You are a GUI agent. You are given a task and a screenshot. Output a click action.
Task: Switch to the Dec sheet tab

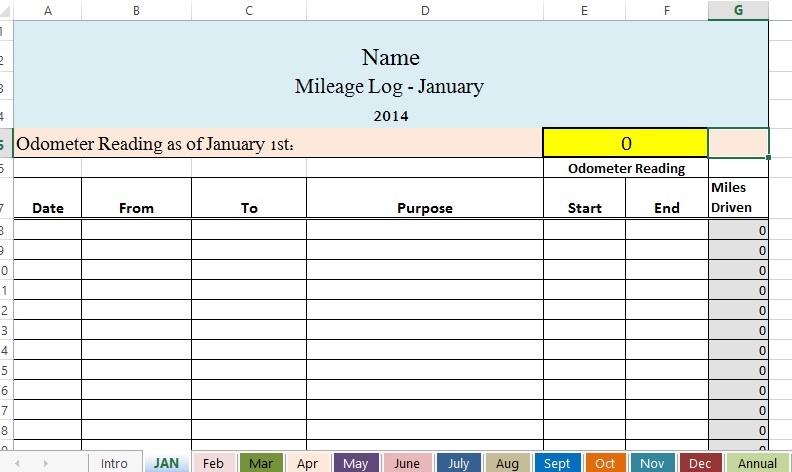[700, 463]
